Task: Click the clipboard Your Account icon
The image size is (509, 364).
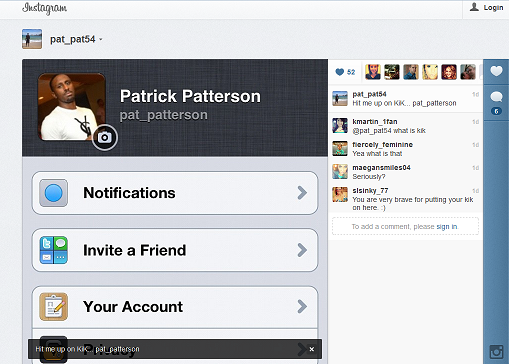Action: (x=53, y=307)
